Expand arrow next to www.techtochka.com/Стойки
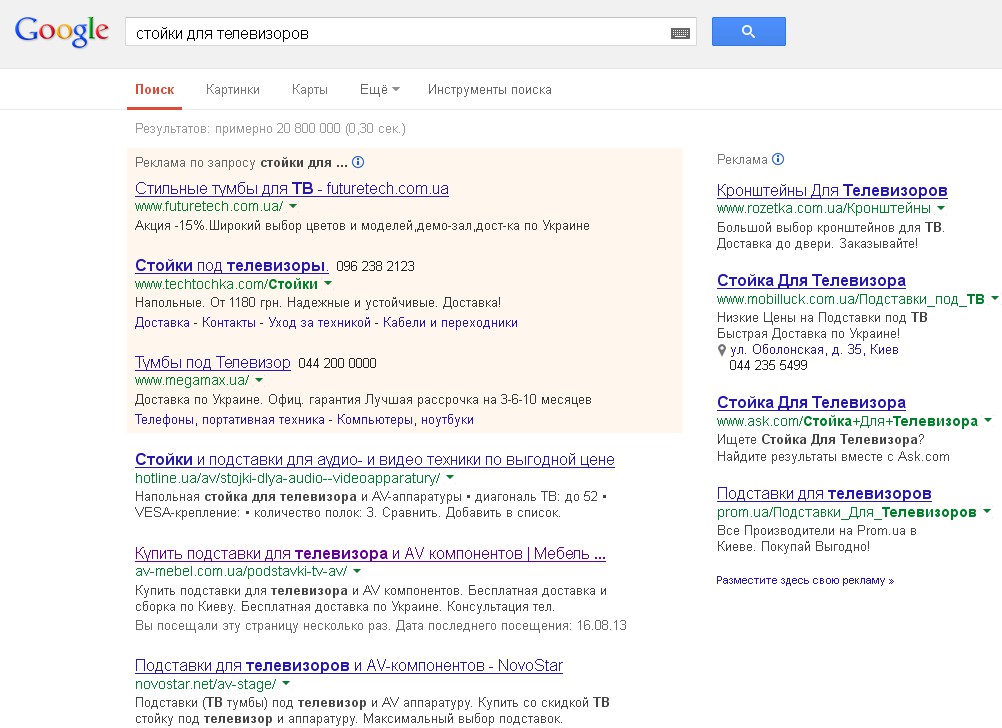The image size is (1002, 728). 328,283
